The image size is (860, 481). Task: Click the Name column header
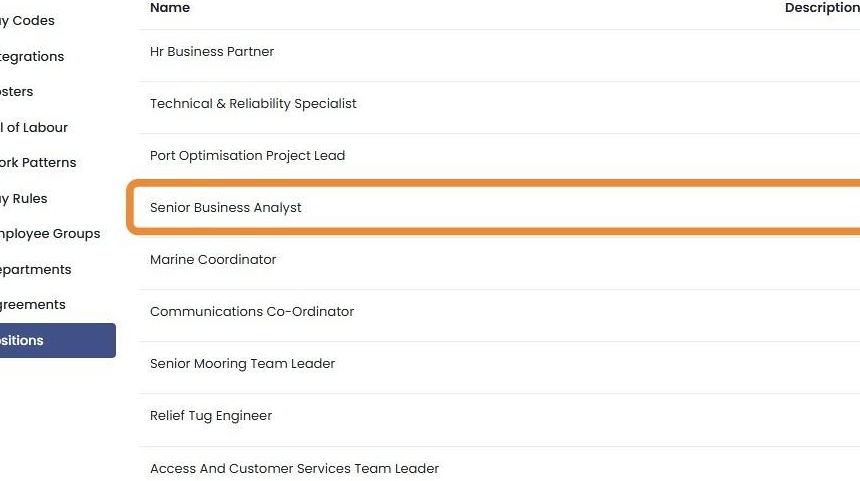click(170, 8)
